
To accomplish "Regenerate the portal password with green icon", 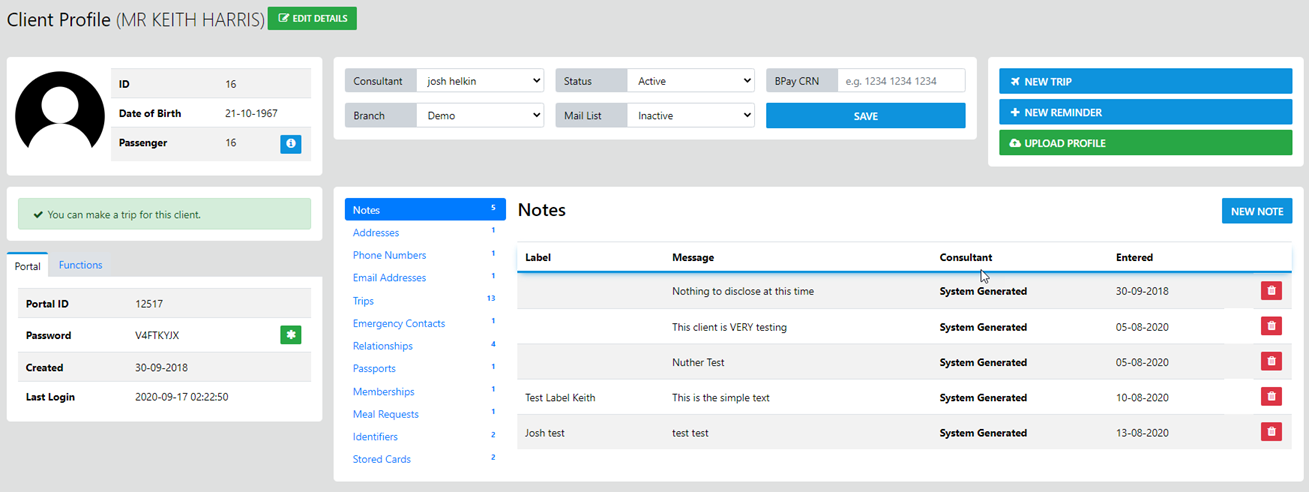I will pos(290,335).
